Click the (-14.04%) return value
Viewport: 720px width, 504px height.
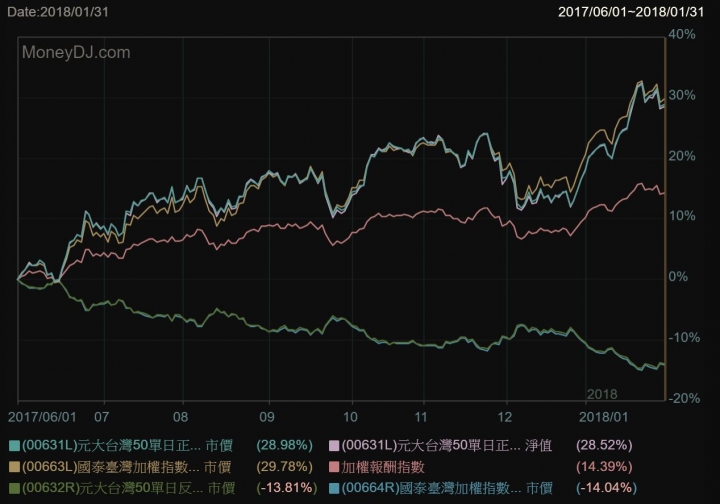(607, 488)
